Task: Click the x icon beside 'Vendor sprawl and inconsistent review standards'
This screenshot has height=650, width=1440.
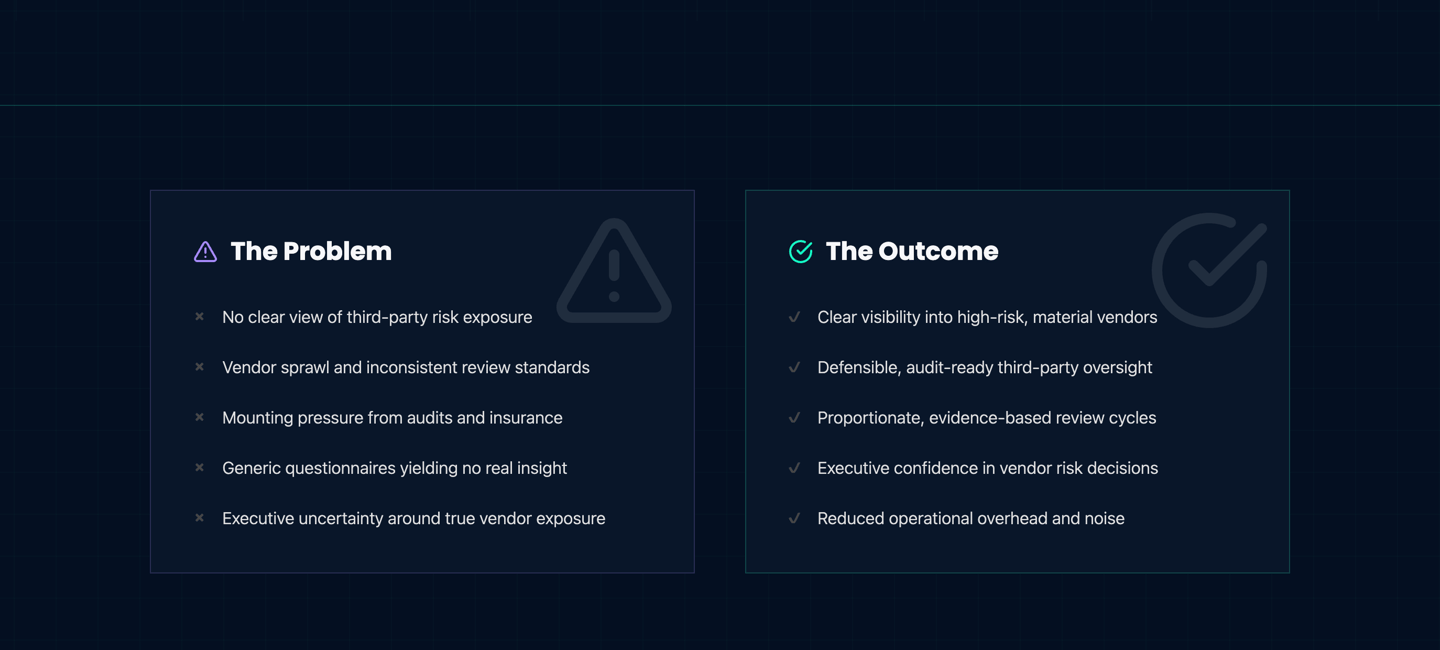Action: point(199,367)
